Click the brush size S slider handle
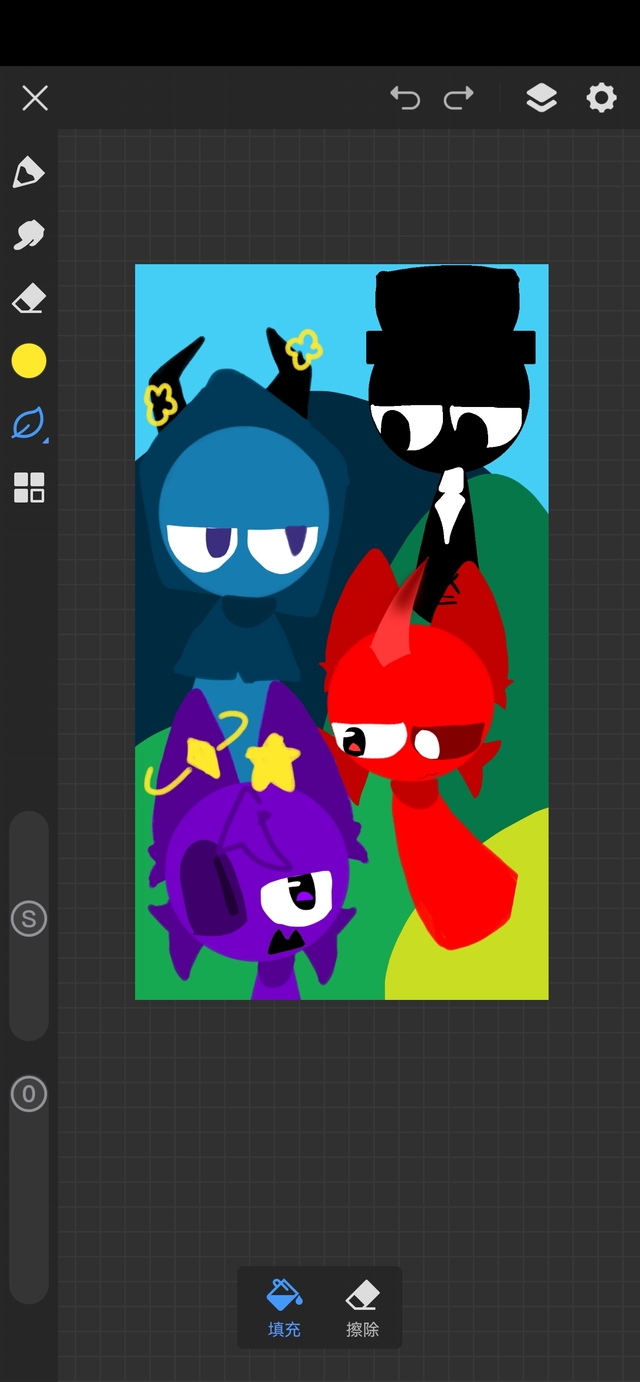The height and width of the screenshot is (1382, 640). (28, 919)
